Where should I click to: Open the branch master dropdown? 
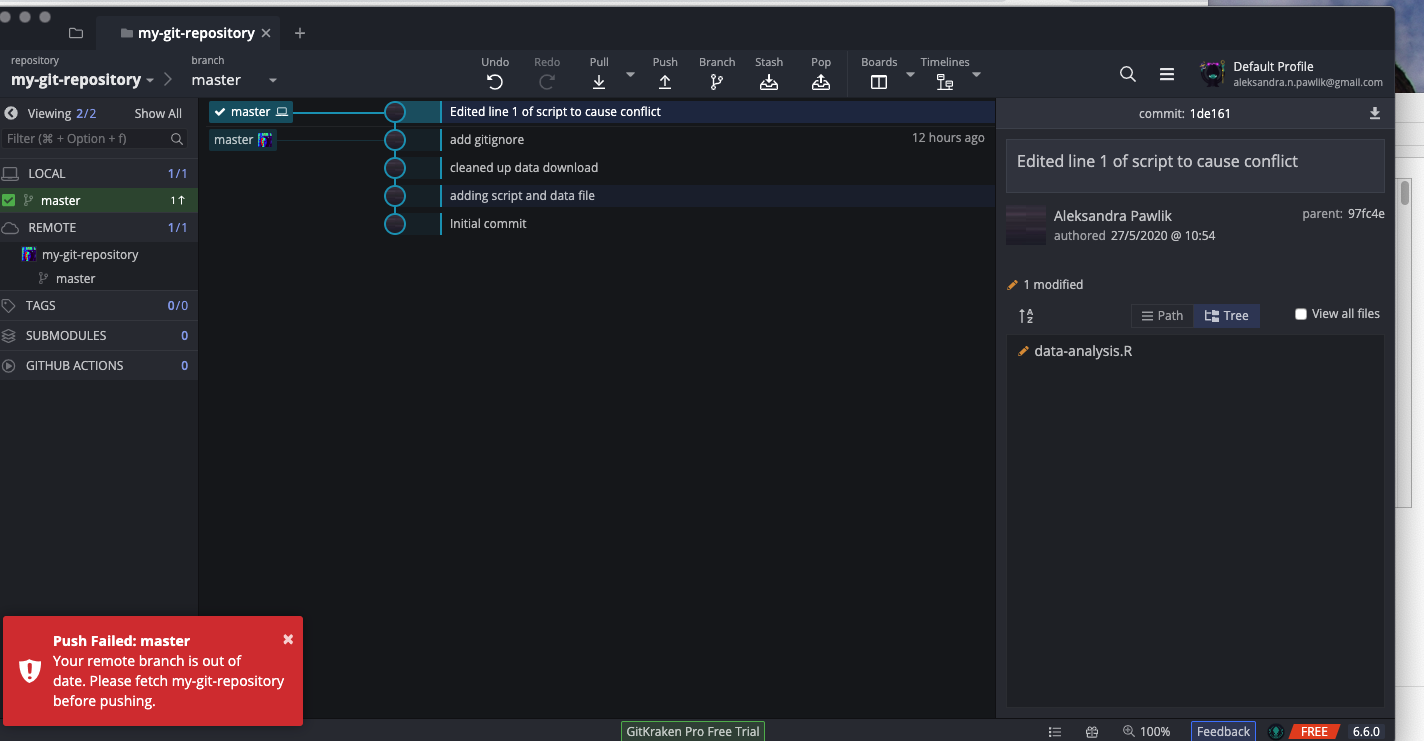(x=273, y=80)
